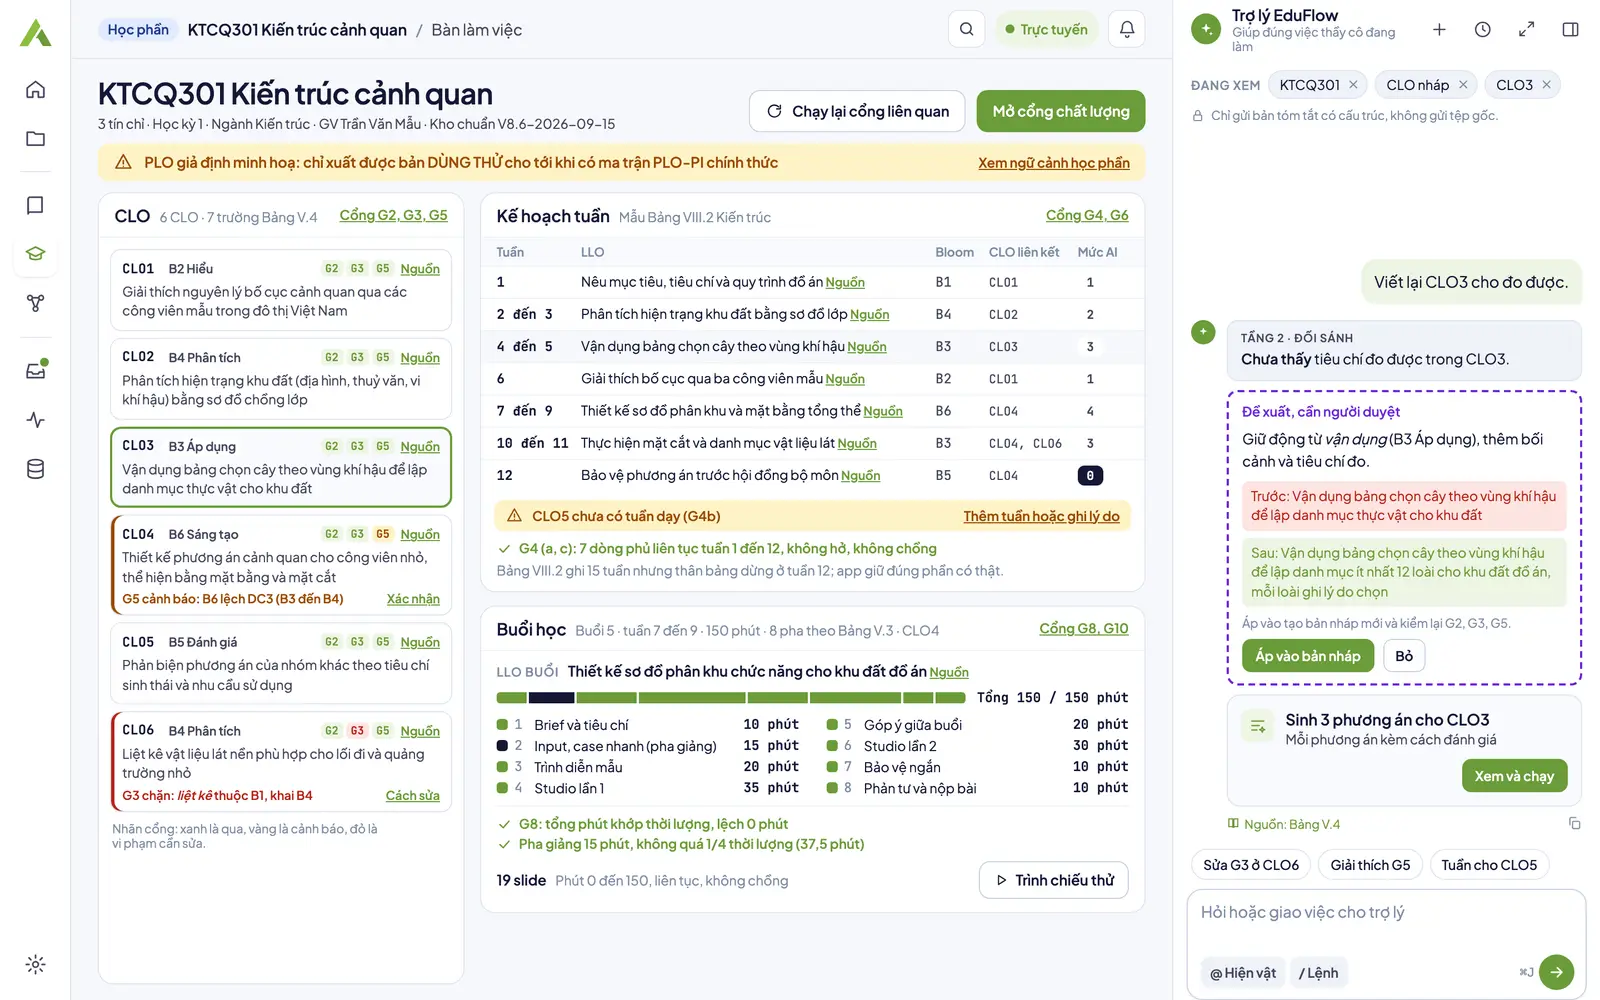Click Mở cổng chất lượng button
This screenshot has height=1000, width=1600.
[1061, 111]
